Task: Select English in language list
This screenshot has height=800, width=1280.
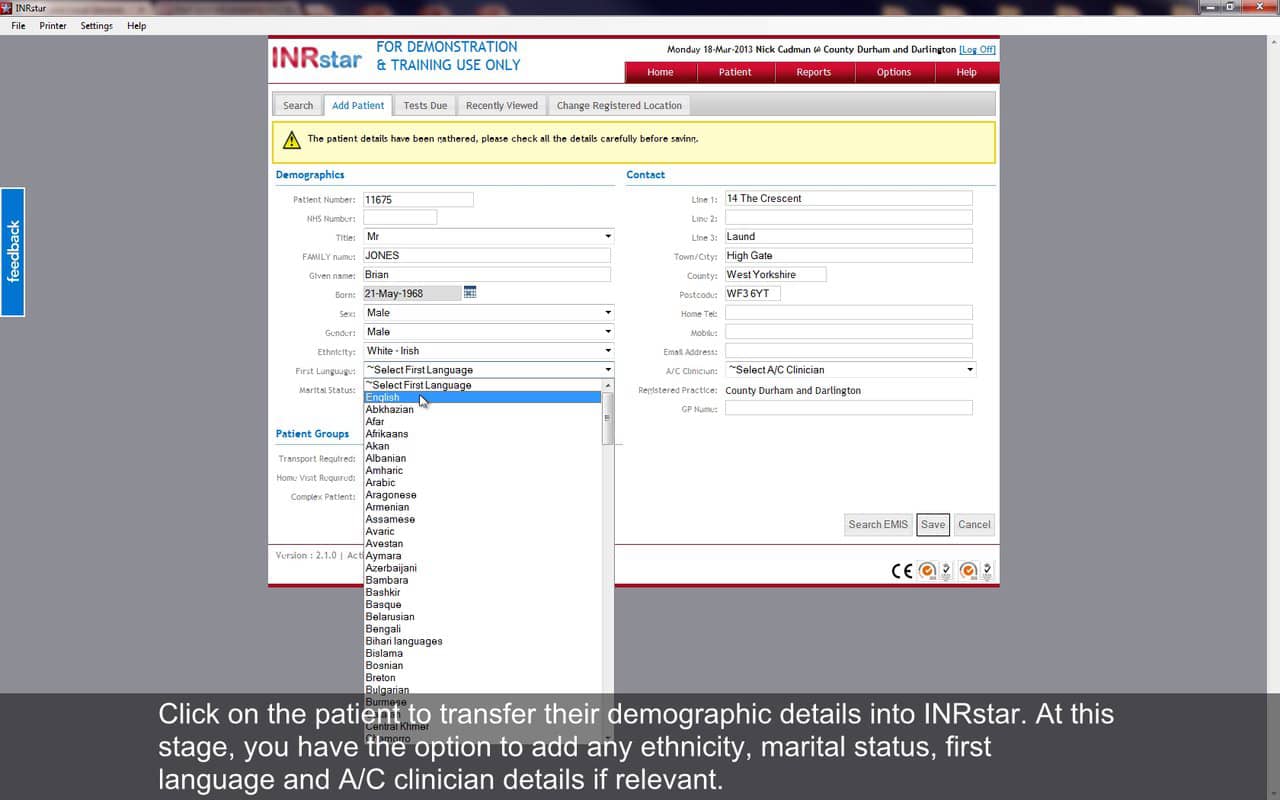Action: [x=482, y=397]
